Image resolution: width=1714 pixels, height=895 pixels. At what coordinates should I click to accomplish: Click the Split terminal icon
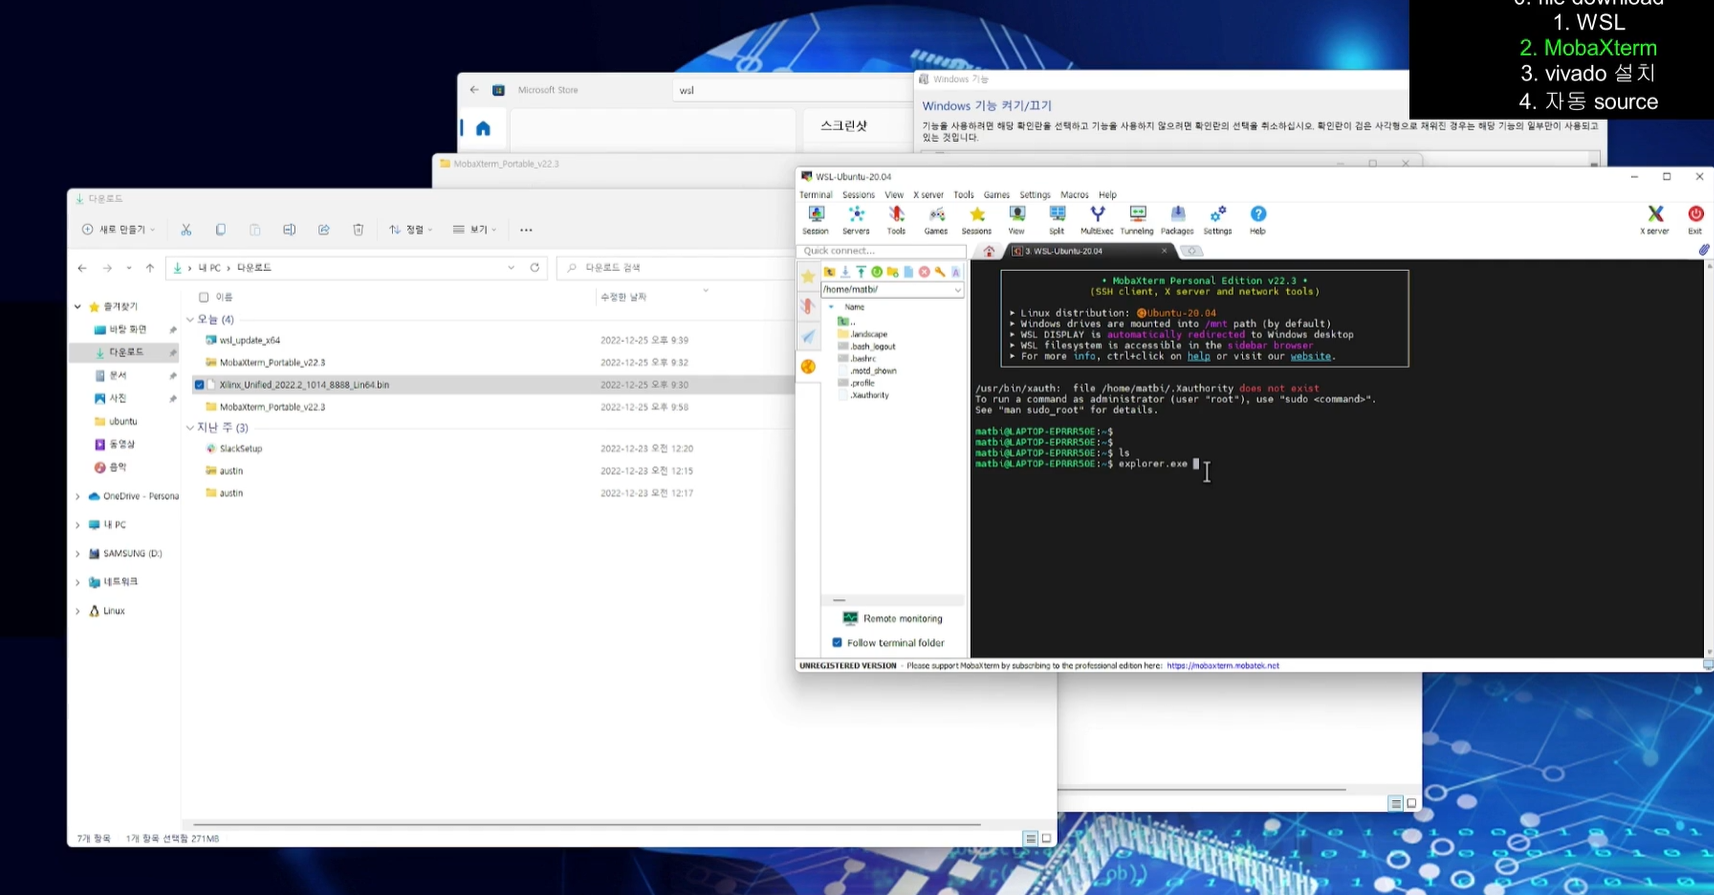click(x=1057, y=219)
